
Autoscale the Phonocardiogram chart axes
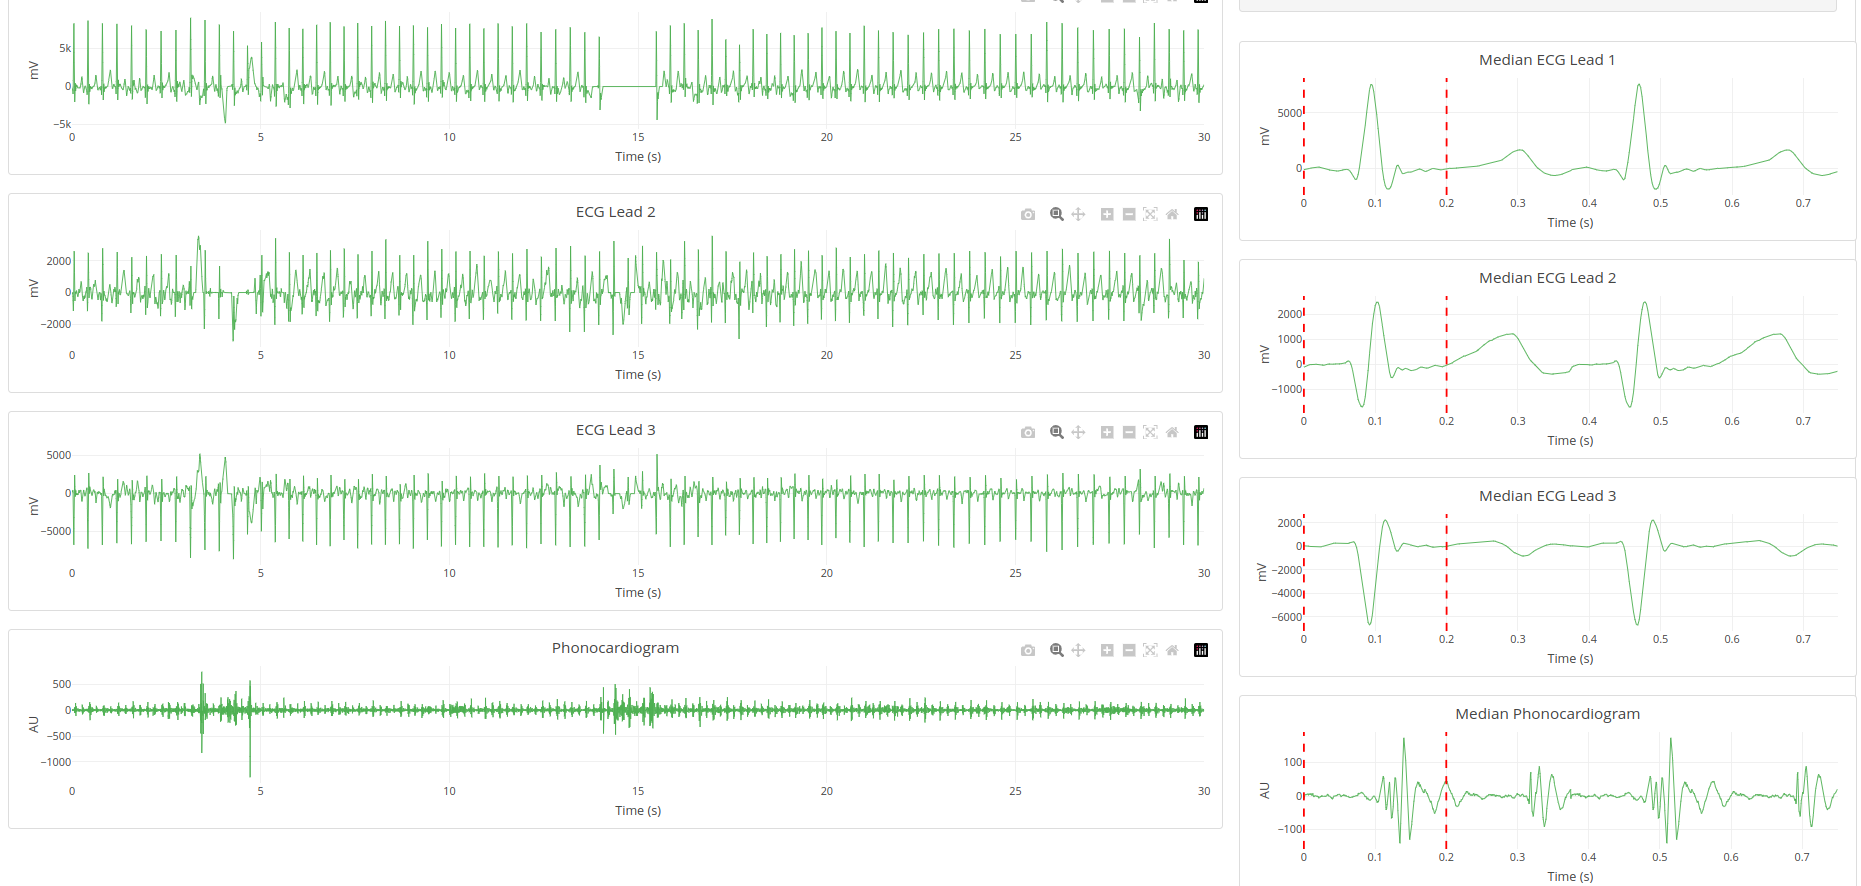(x=1150, y=650)
